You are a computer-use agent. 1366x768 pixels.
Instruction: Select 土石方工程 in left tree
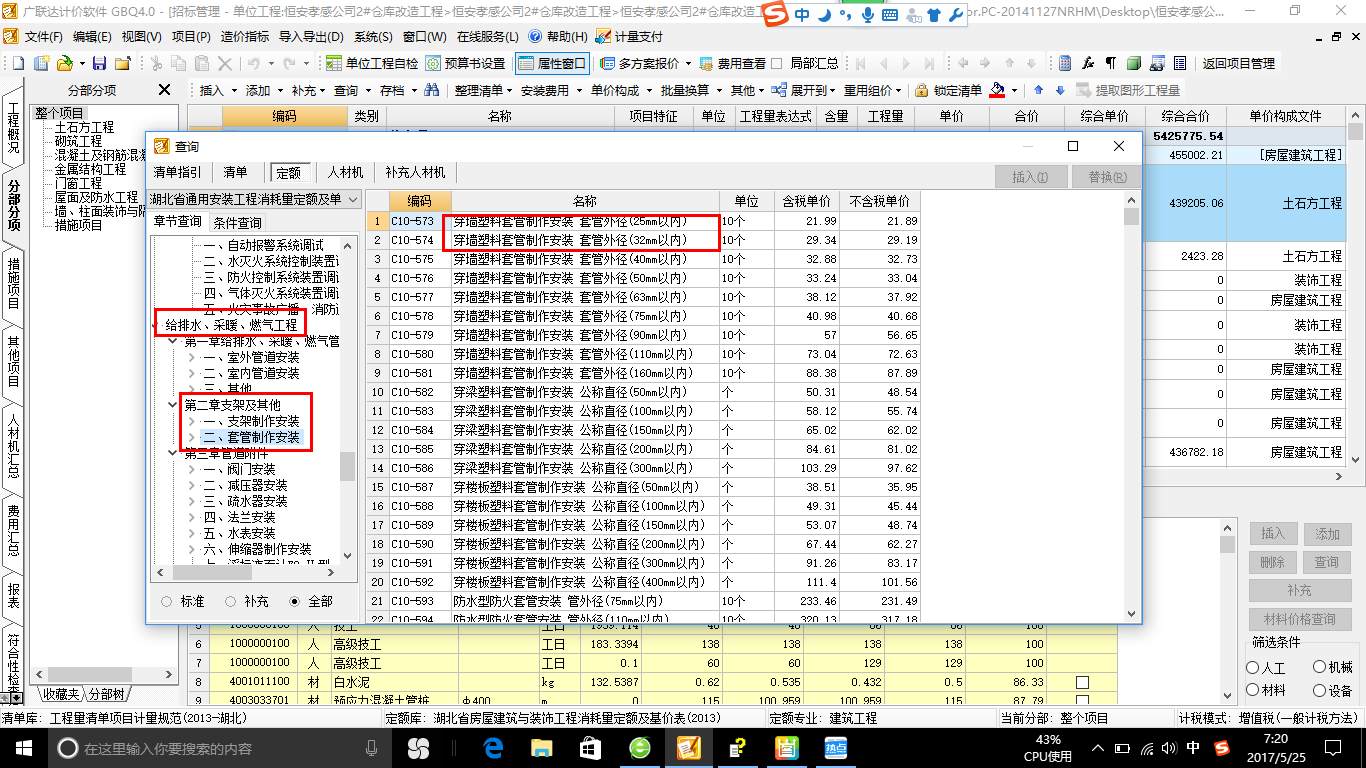pyautogui.click(x=84, y=128)
